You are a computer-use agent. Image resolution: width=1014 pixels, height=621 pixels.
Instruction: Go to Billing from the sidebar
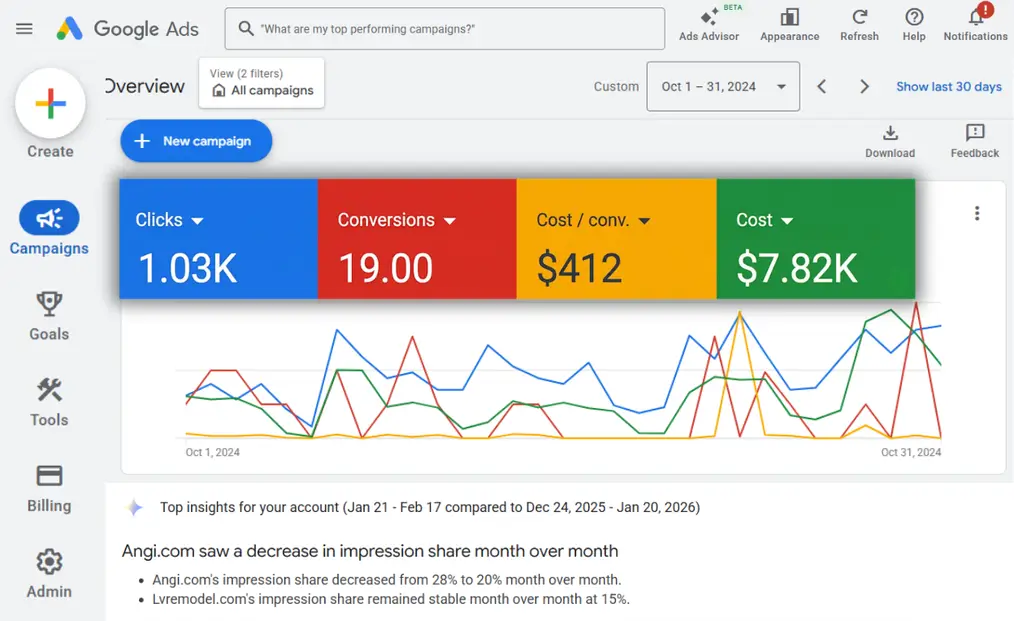click(48, 487)
